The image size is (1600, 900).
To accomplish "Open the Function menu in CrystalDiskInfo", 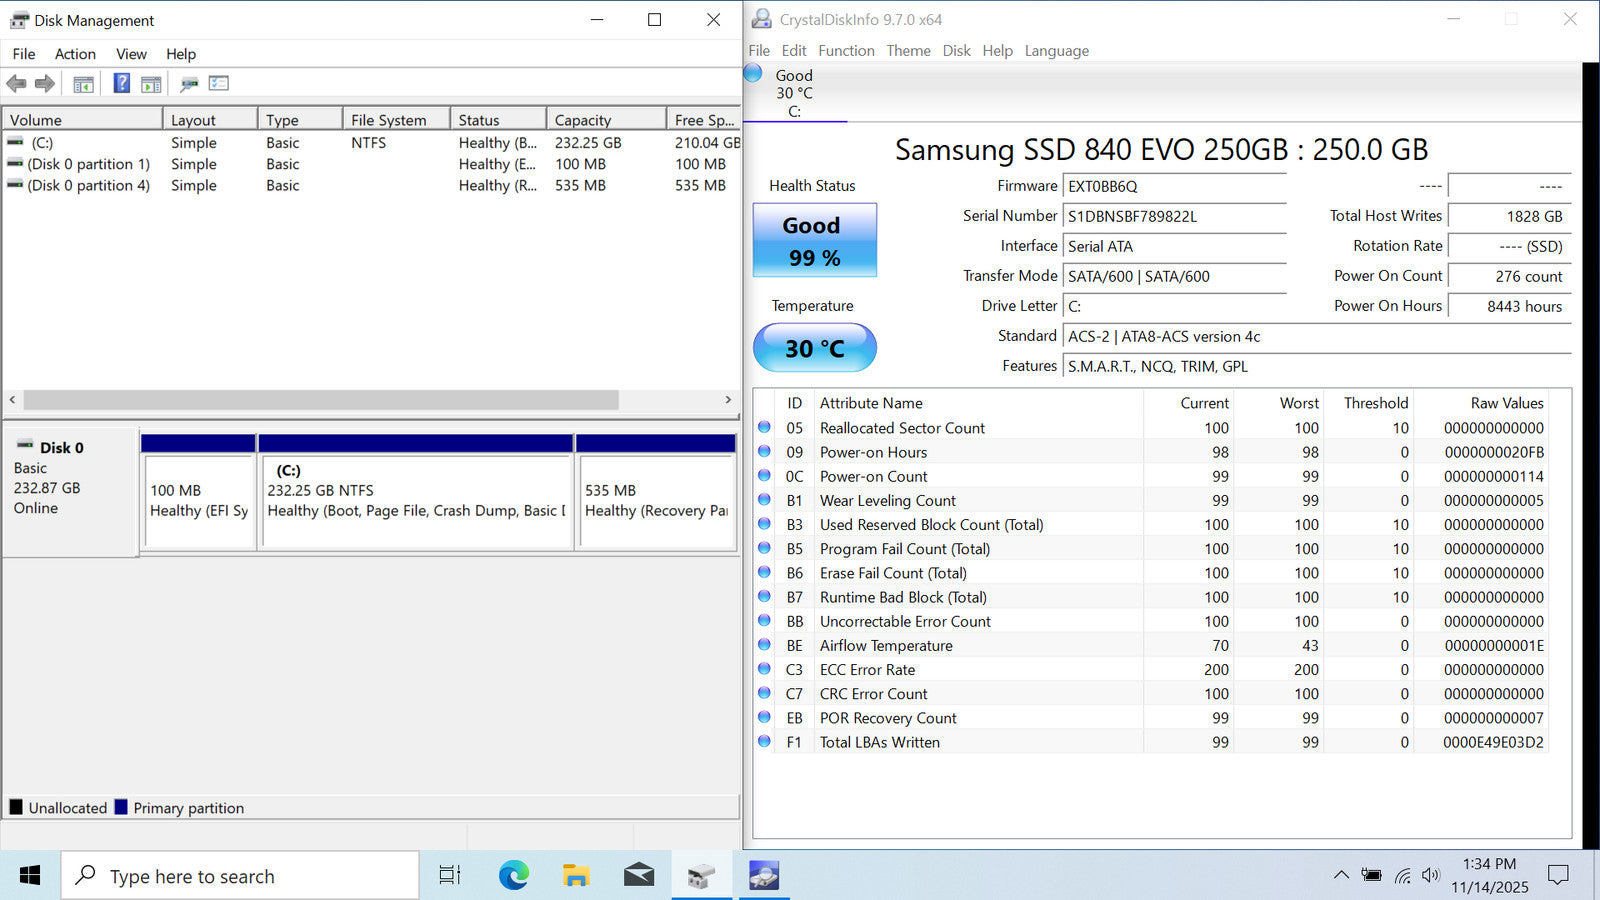I will click(846, 51).
